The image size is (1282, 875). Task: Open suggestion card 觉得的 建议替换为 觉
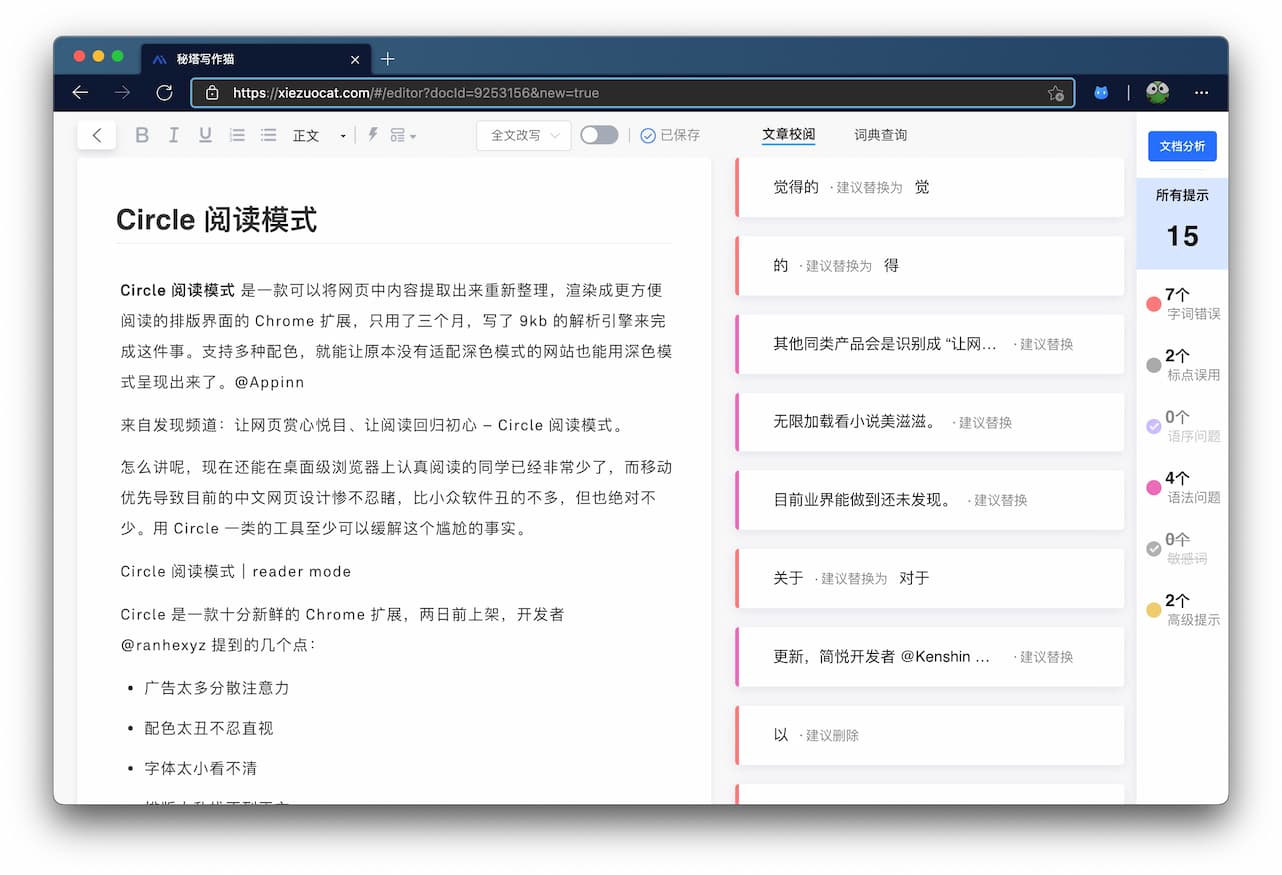[x=929, y=187]
